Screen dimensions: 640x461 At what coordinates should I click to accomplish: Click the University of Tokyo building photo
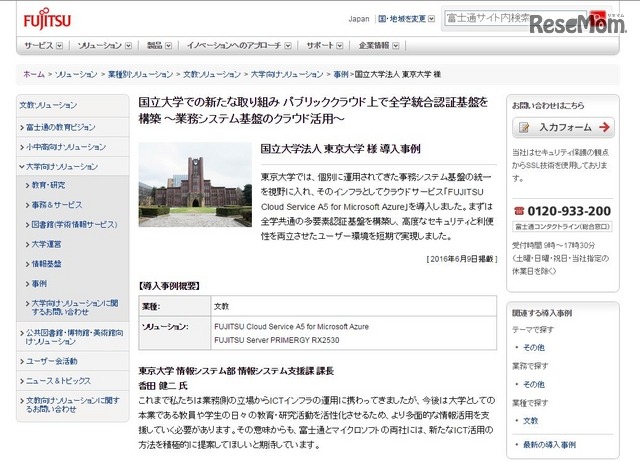point(195,185)
